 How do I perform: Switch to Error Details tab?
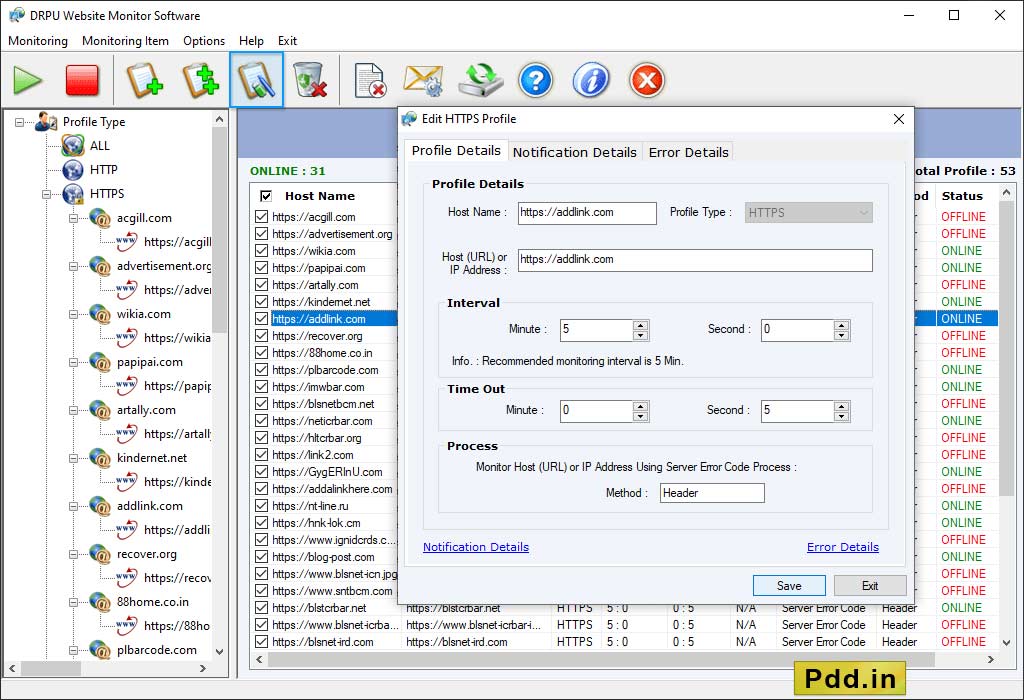tap(688, 152)
